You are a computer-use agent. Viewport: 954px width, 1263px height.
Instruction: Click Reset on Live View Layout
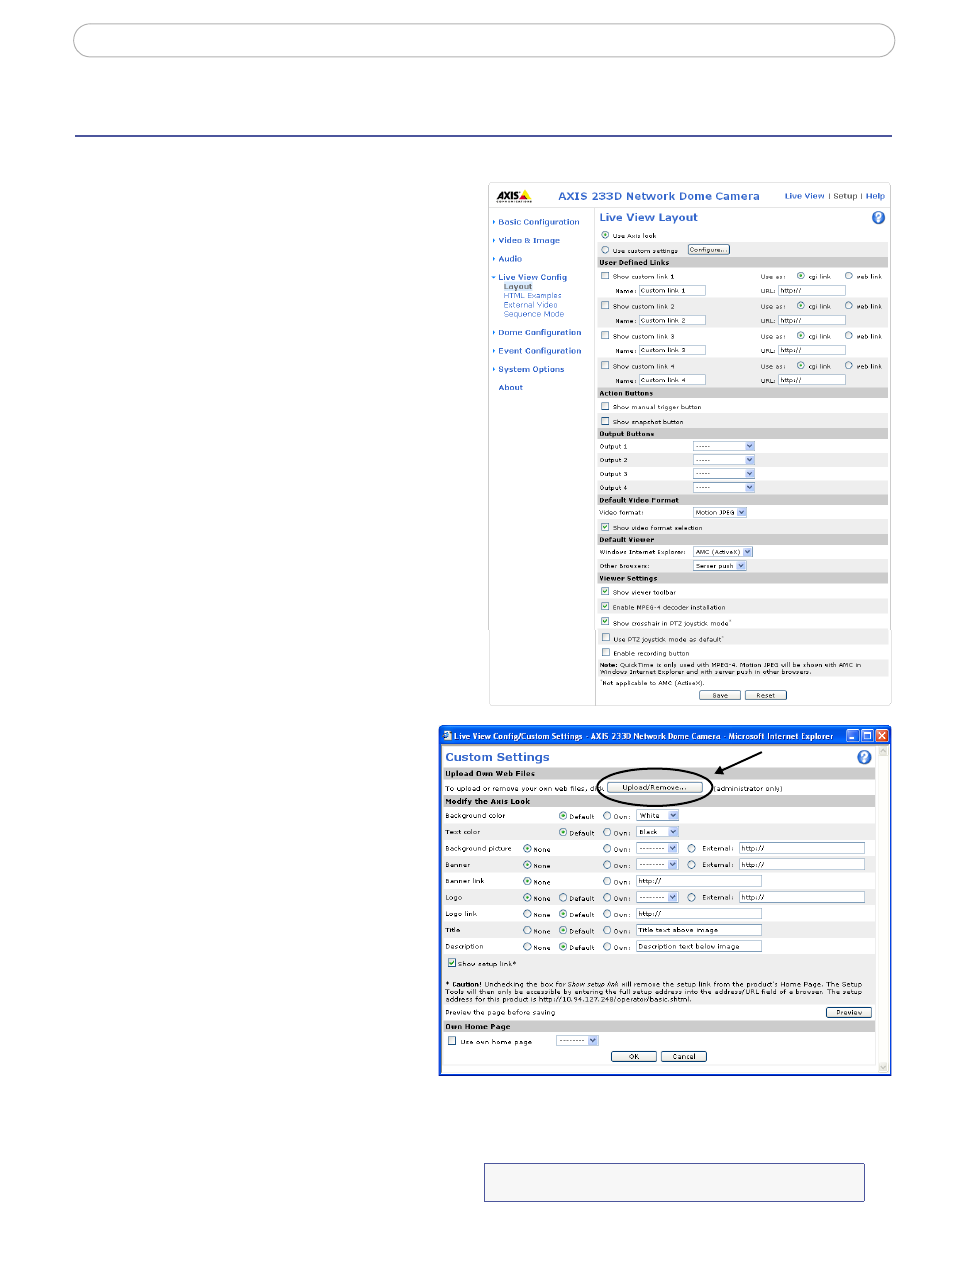pyautogui.click(x=766, y=695)
